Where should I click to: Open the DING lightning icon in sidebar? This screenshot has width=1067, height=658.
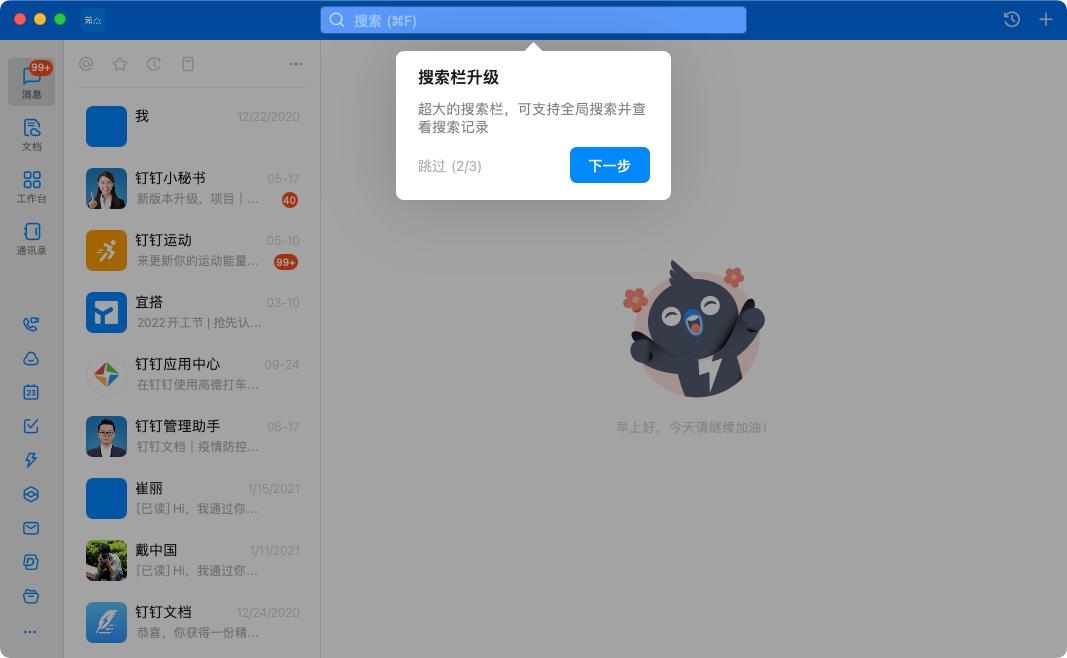[x=31, y=460]
